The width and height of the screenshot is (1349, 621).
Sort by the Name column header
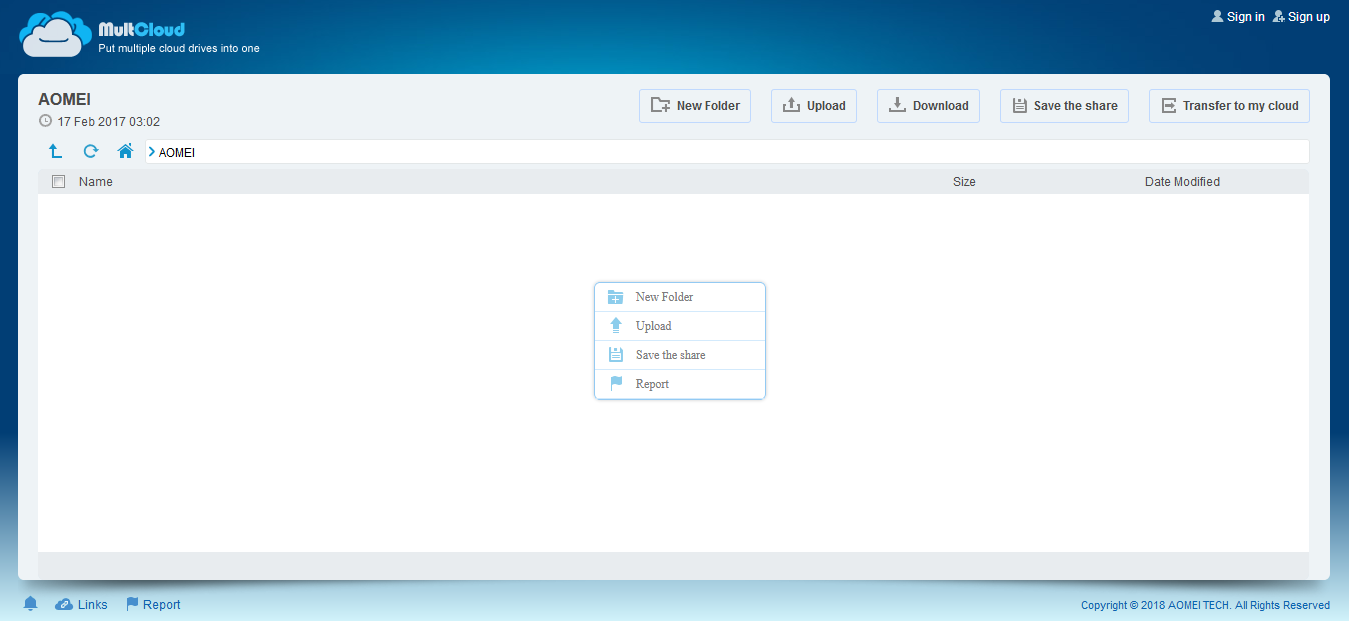[x=96, y=182]
